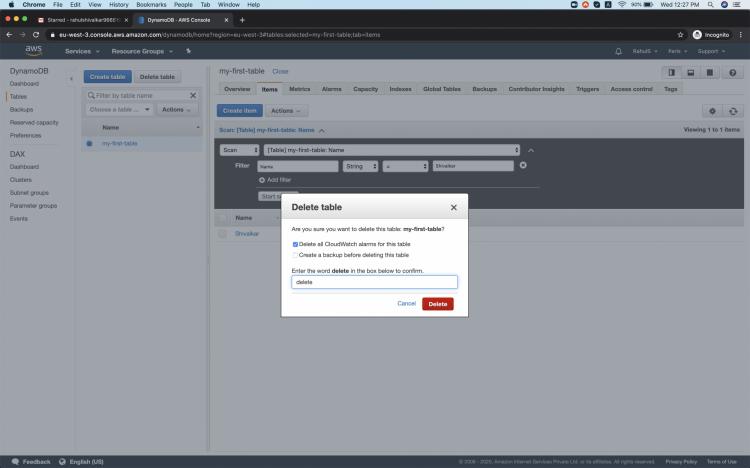Click the delete confirmation text field
This screenshot has width=750, height=468.
374,282
